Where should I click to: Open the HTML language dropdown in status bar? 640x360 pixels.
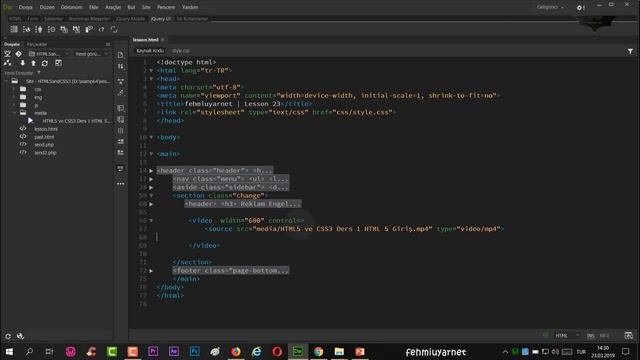point(567,336)
